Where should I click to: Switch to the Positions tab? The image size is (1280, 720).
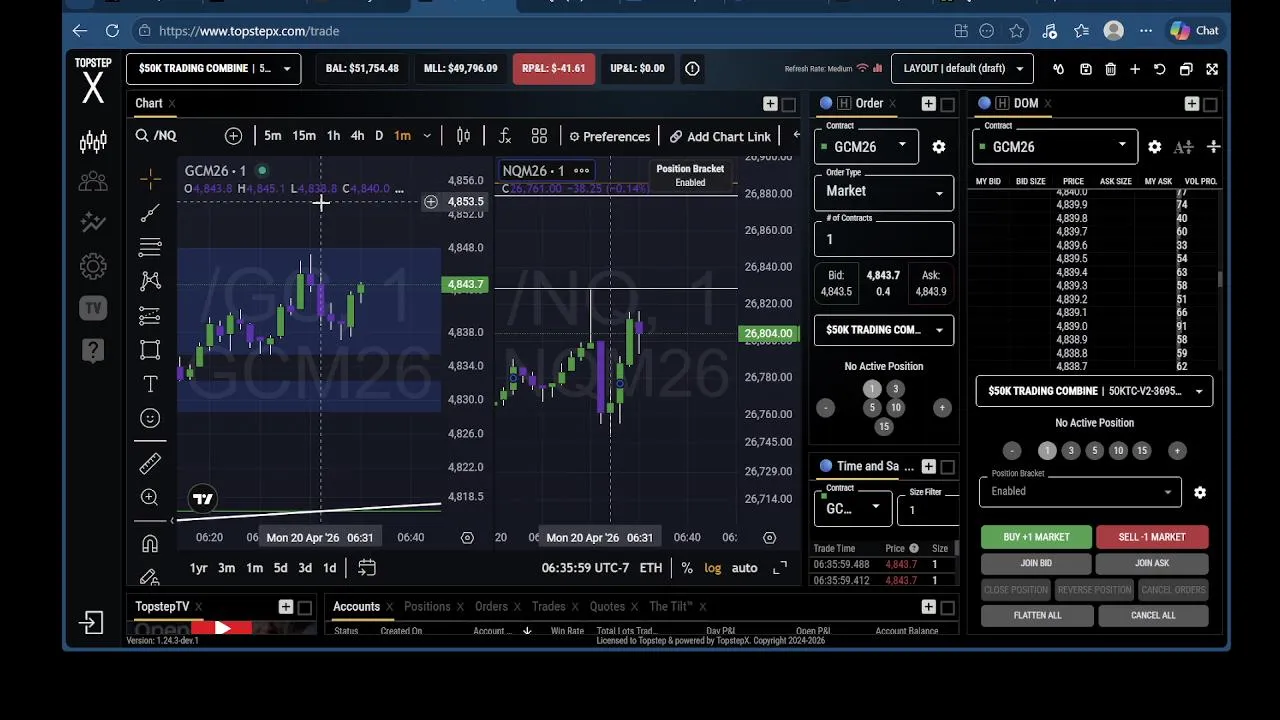(x=427, y=606)
